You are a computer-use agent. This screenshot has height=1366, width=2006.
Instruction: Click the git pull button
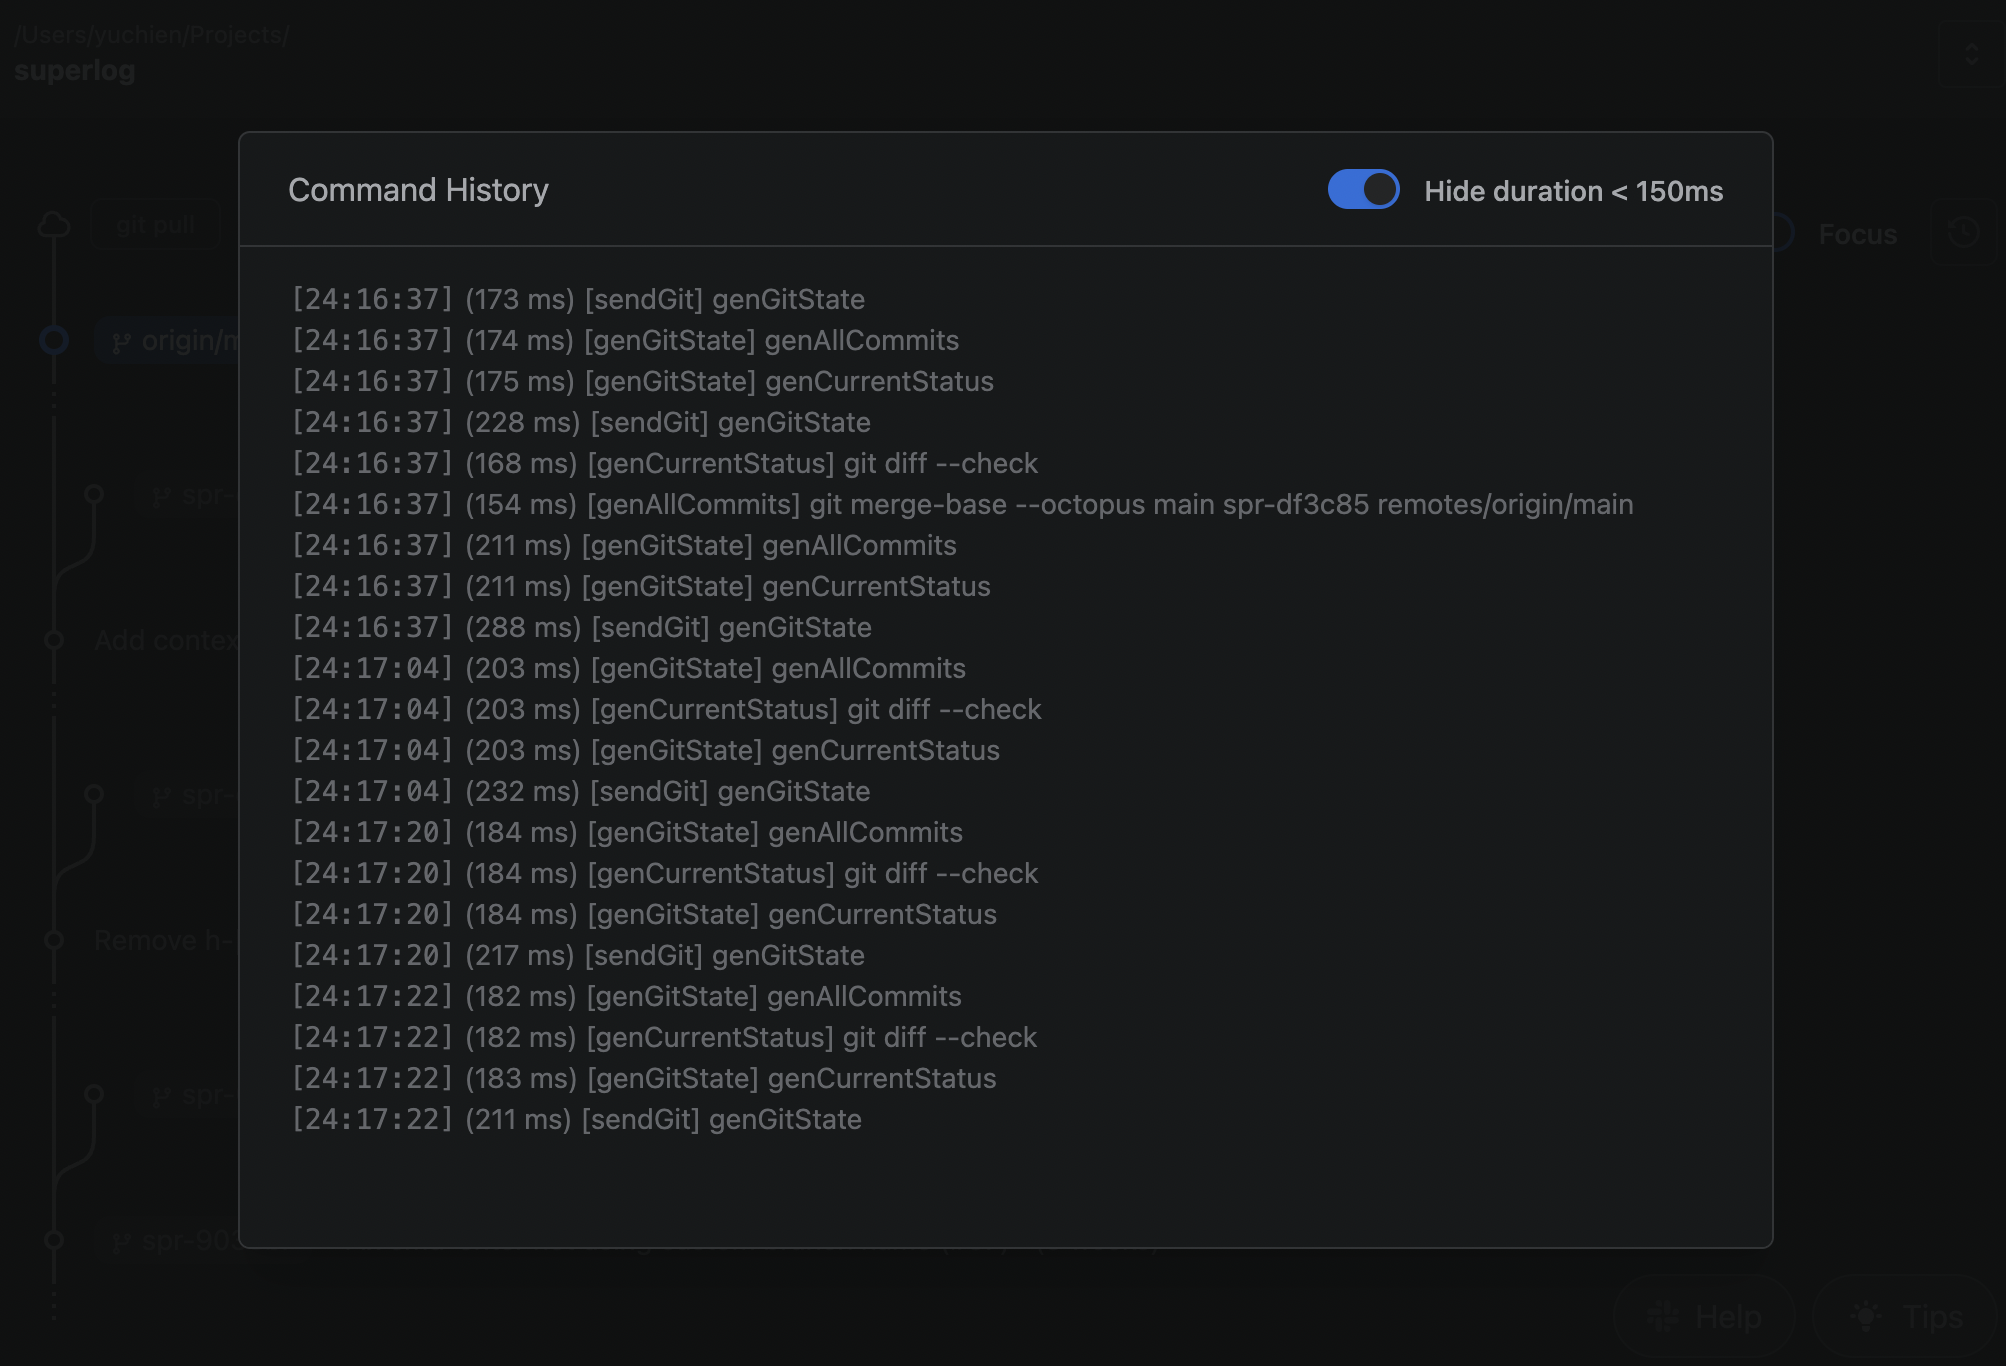[156, 224]
